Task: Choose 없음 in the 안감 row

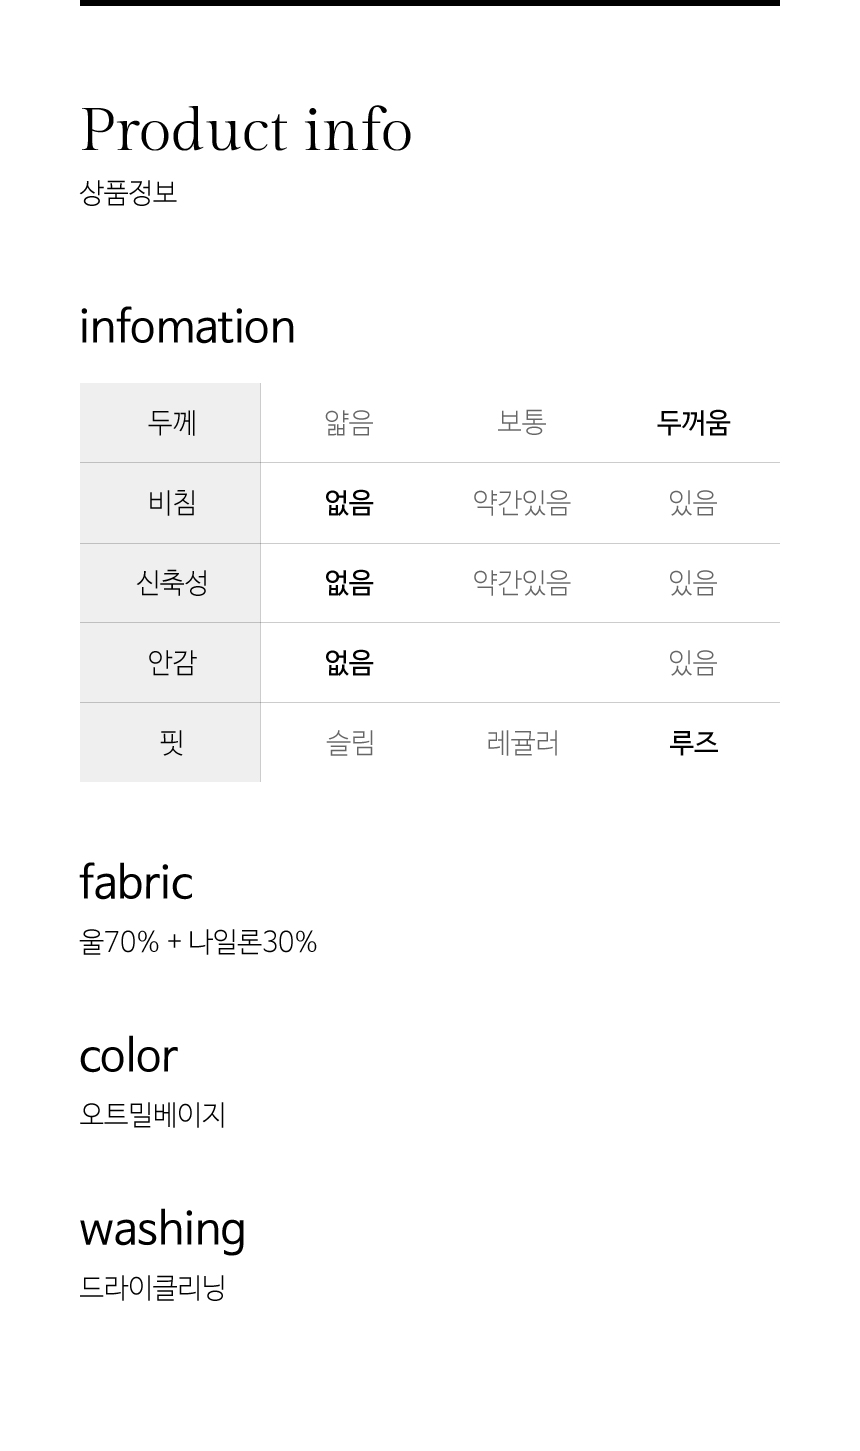Action: point(349,662)
